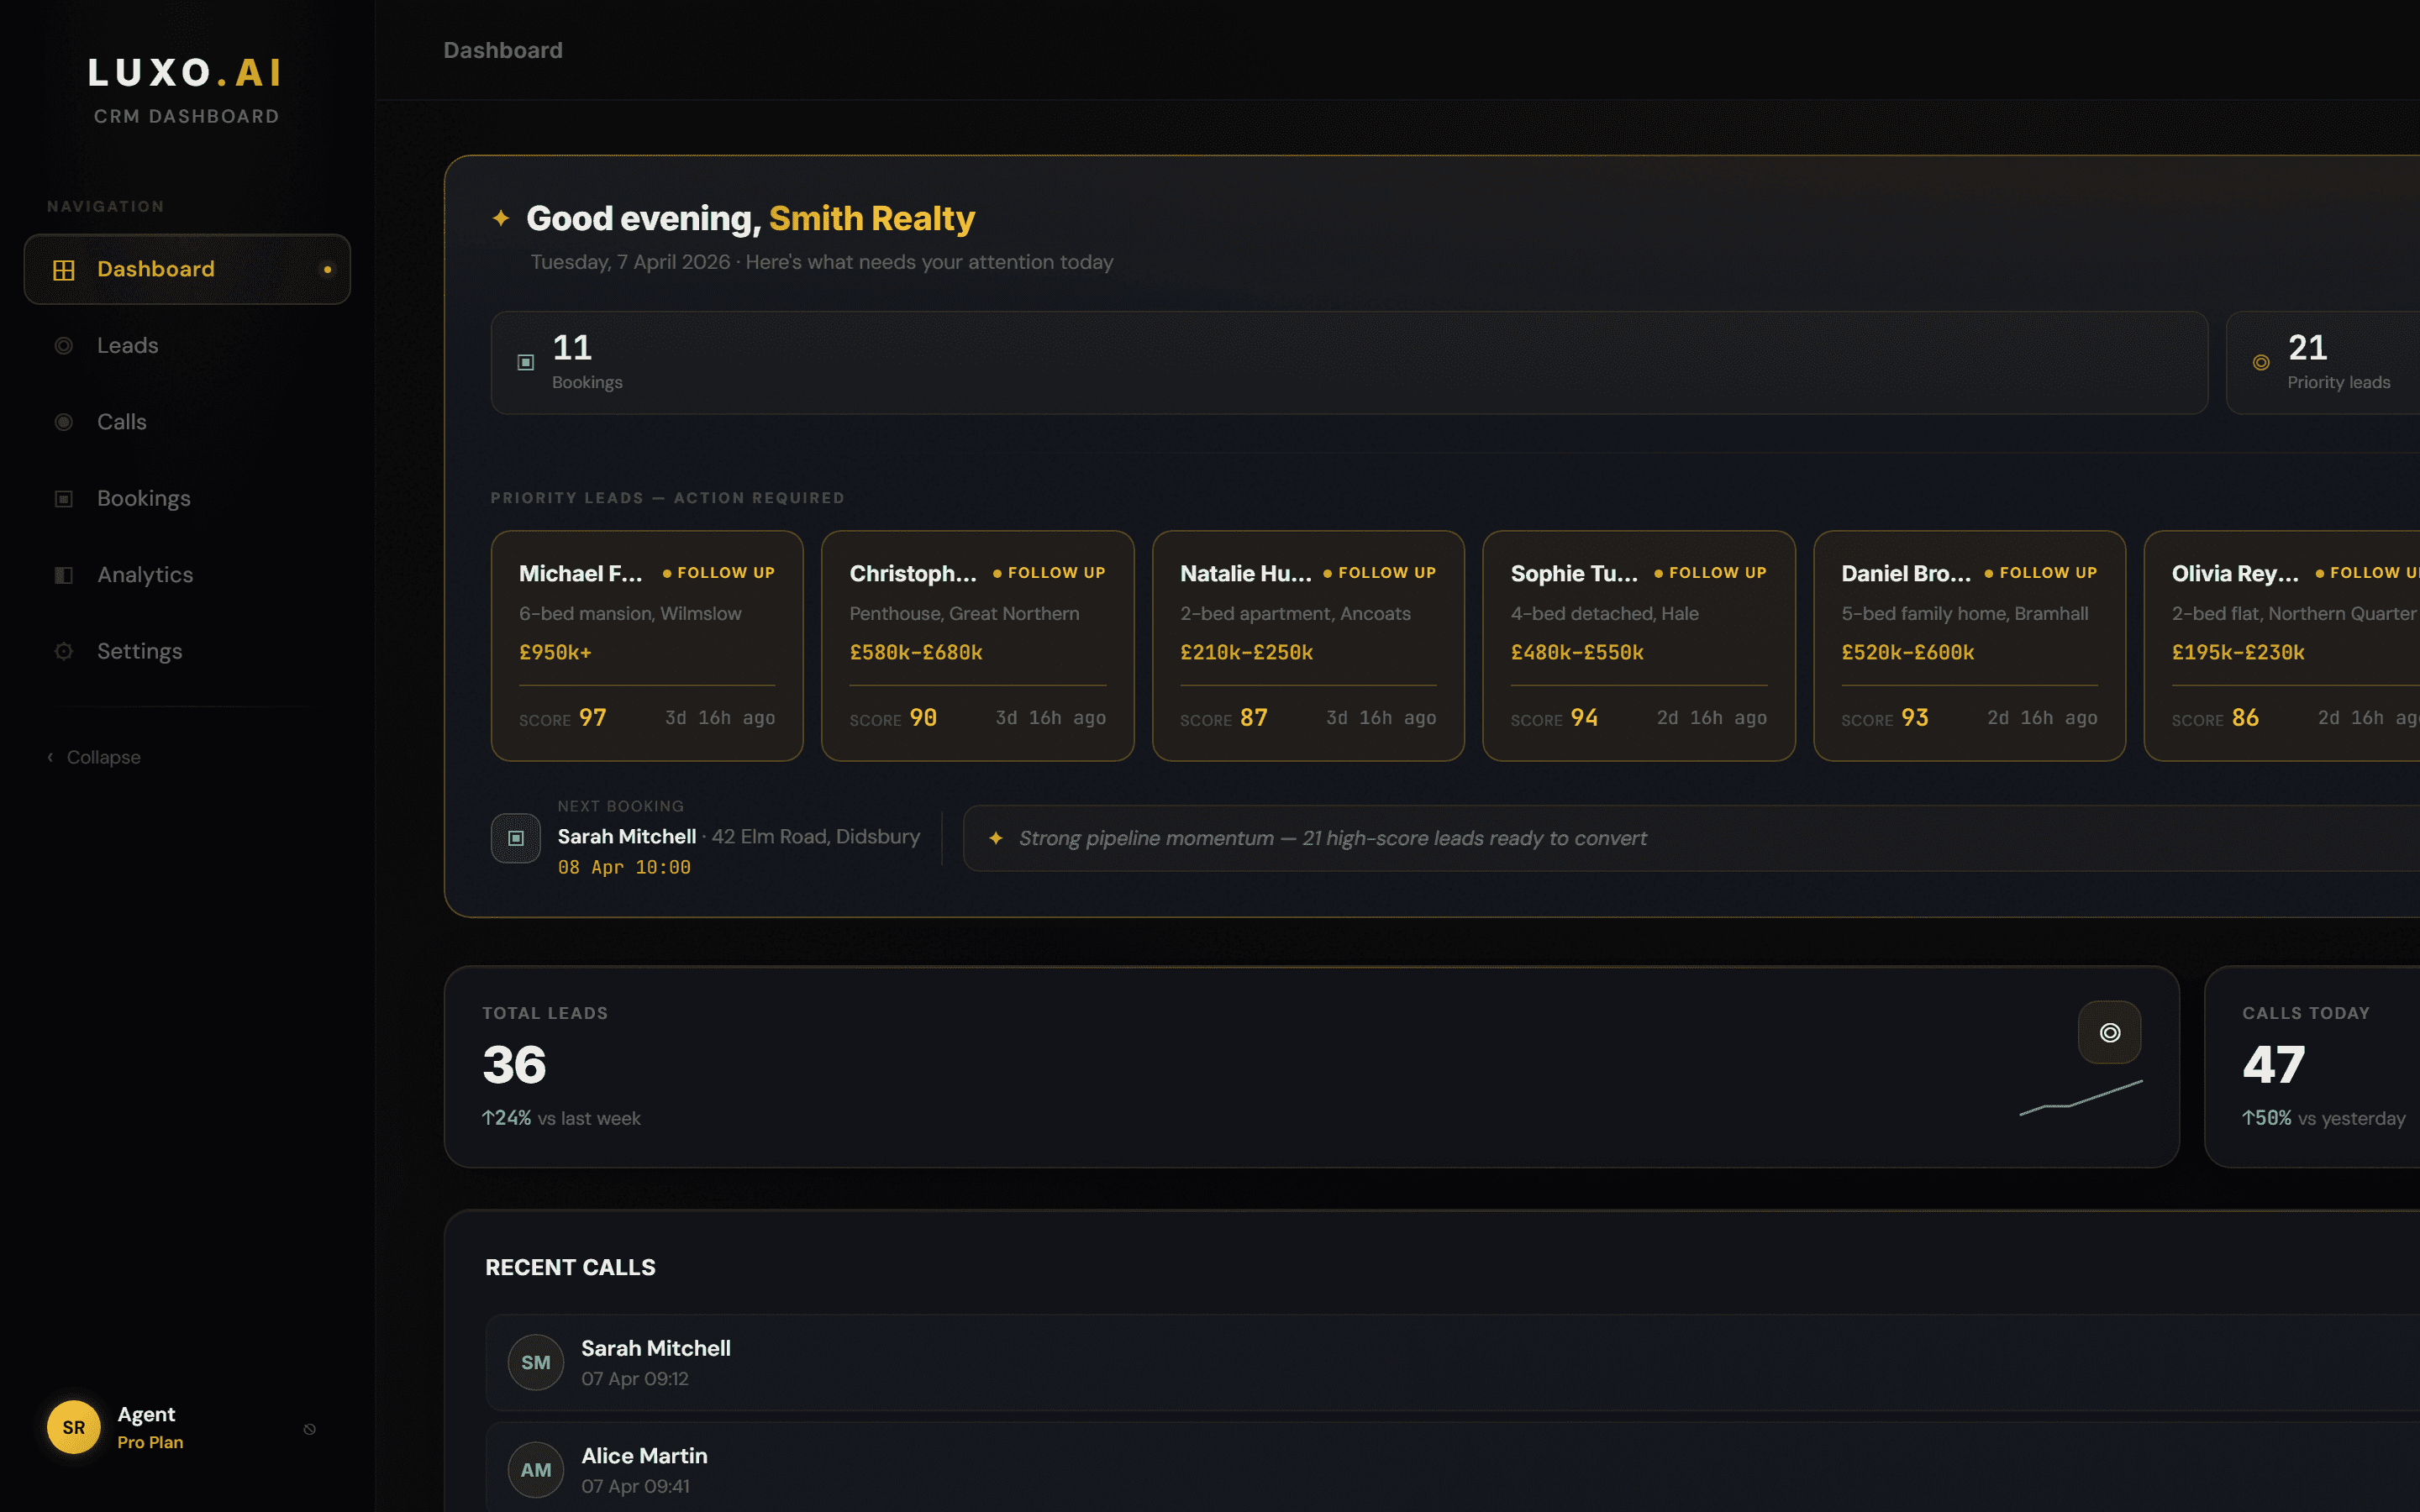Click the Dashboard grid icon
2420x1512 pixels.
[64, 270]
